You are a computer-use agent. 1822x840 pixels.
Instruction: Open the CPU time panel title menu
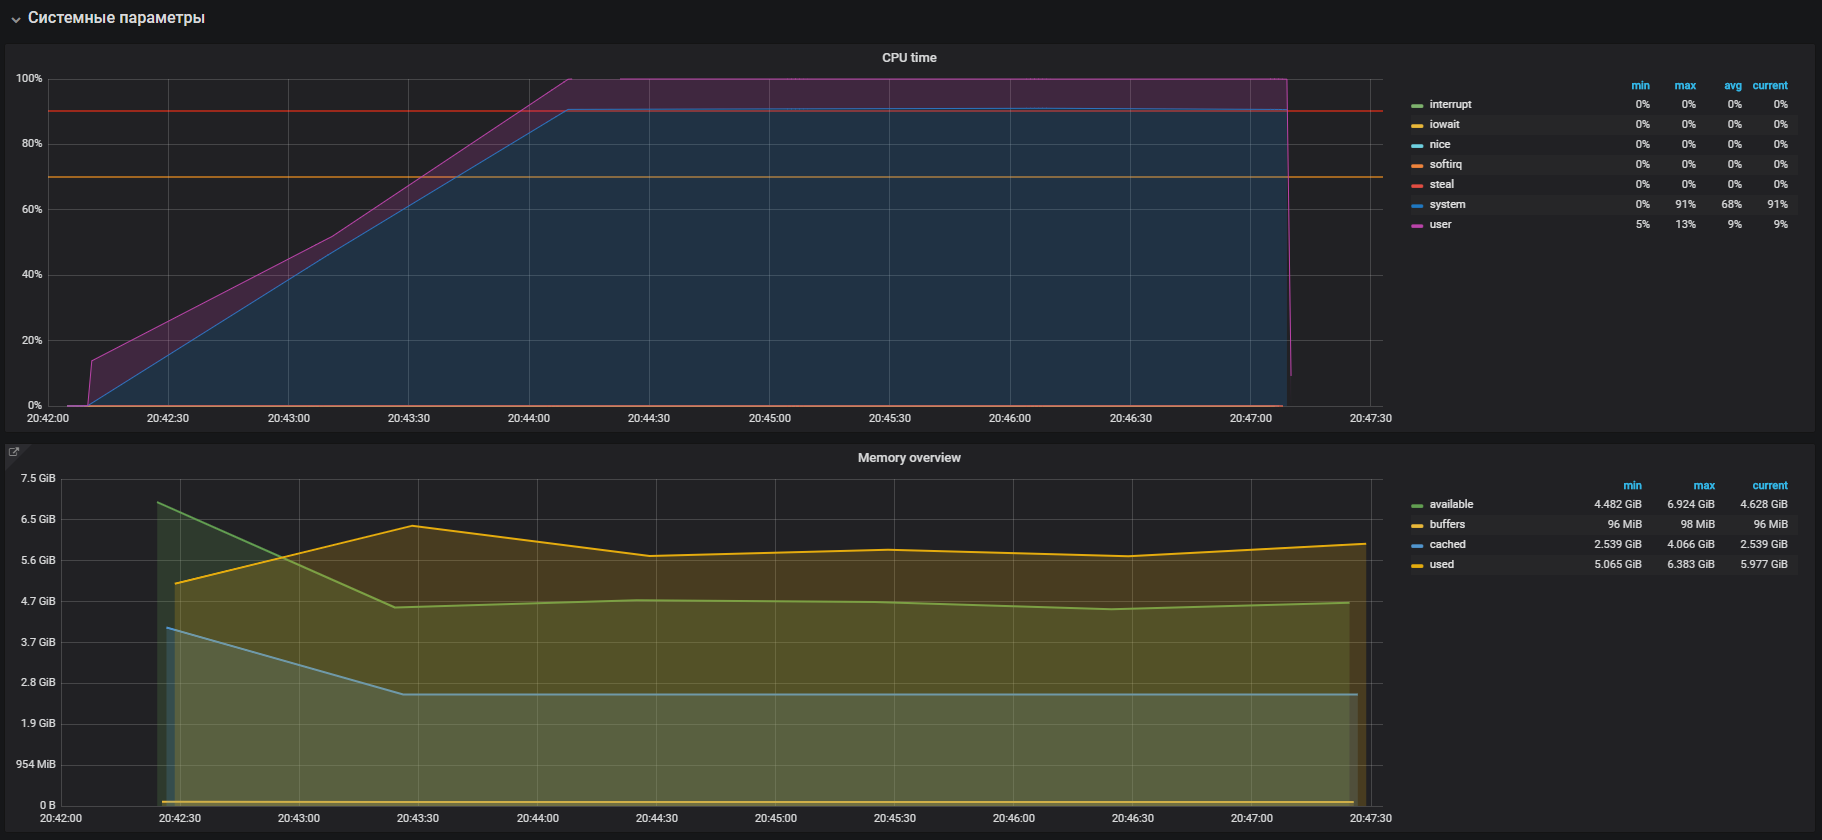909,58
